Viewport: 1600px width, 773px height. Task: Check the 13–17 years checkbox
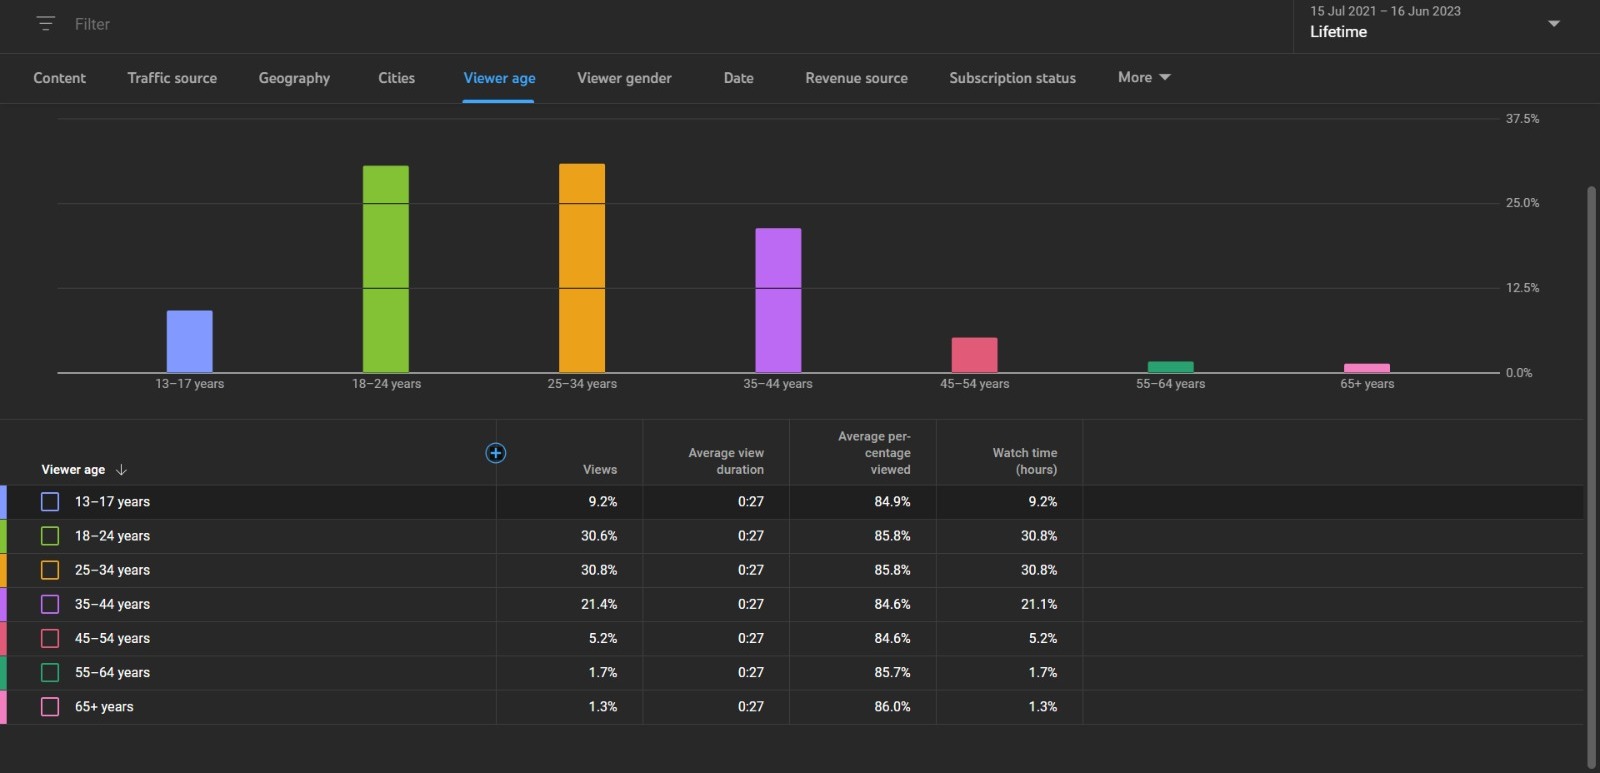pyautogui.click(x=50, y=502)
